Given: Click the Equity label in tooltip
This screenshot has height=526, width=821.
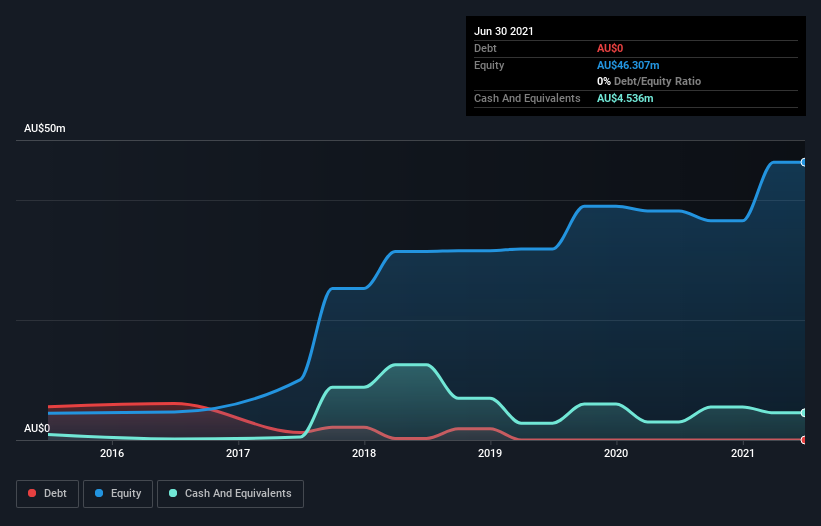Looking at the screenshot, I should click(489, 65).
